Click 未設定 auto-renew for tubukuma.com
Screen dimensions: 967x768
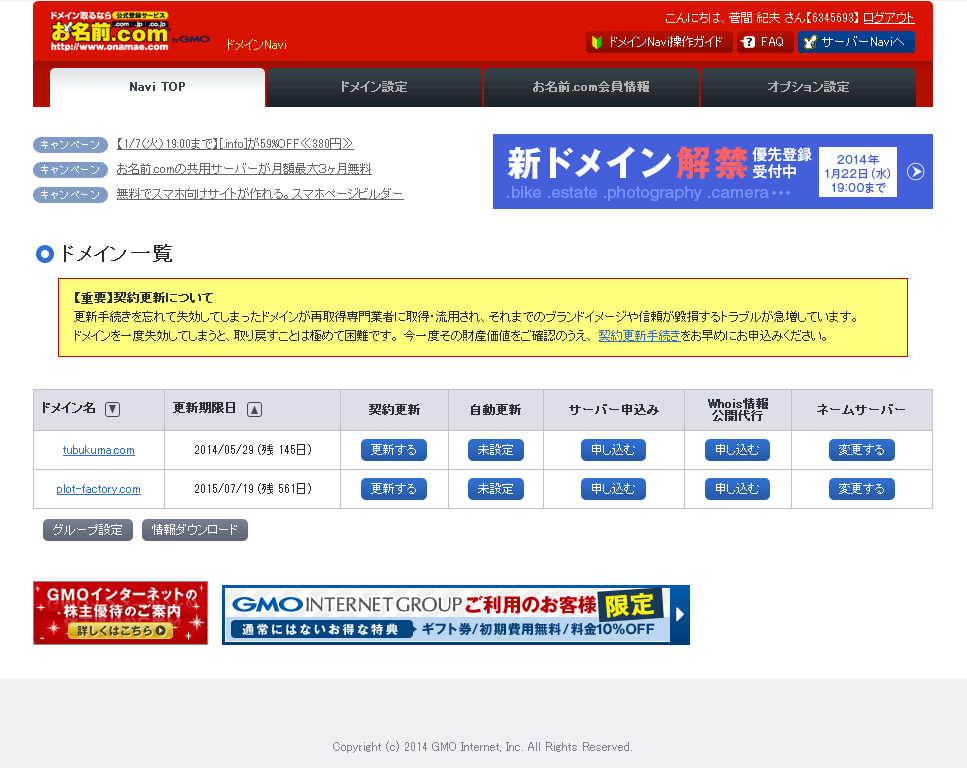point(496,450)
